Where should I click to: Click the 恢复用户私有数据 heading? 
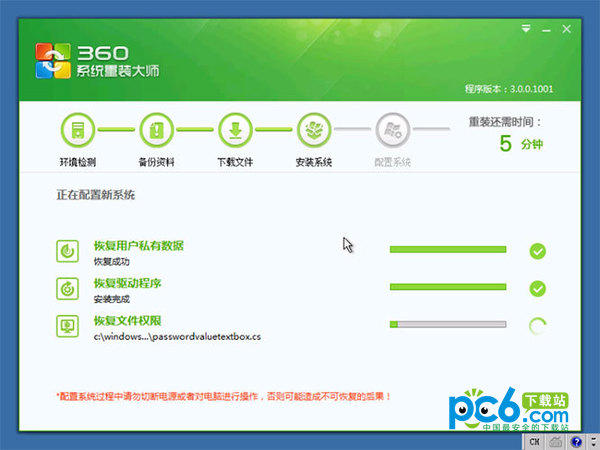pyautogui.click(x=139, y=246)
